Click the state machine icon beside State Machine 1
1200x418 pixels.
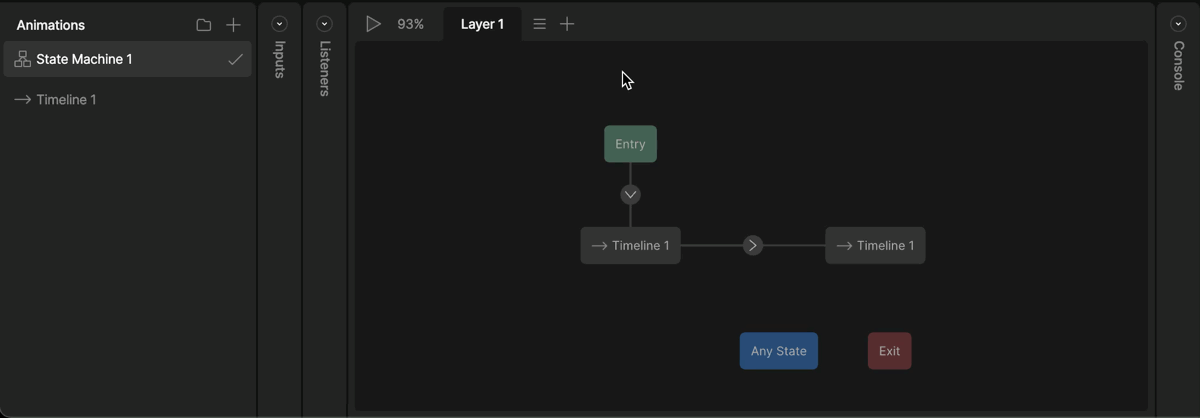[22, 60]
